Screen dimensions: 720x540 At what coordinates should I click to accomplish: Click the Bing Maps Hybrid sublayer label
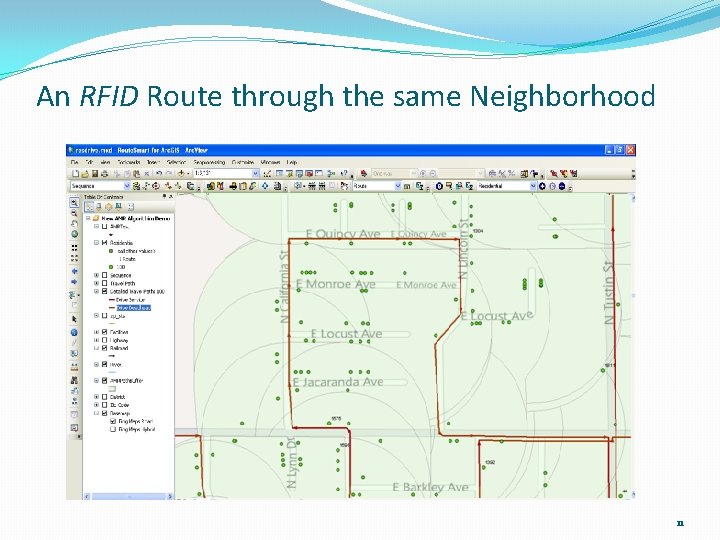(137, 429)
